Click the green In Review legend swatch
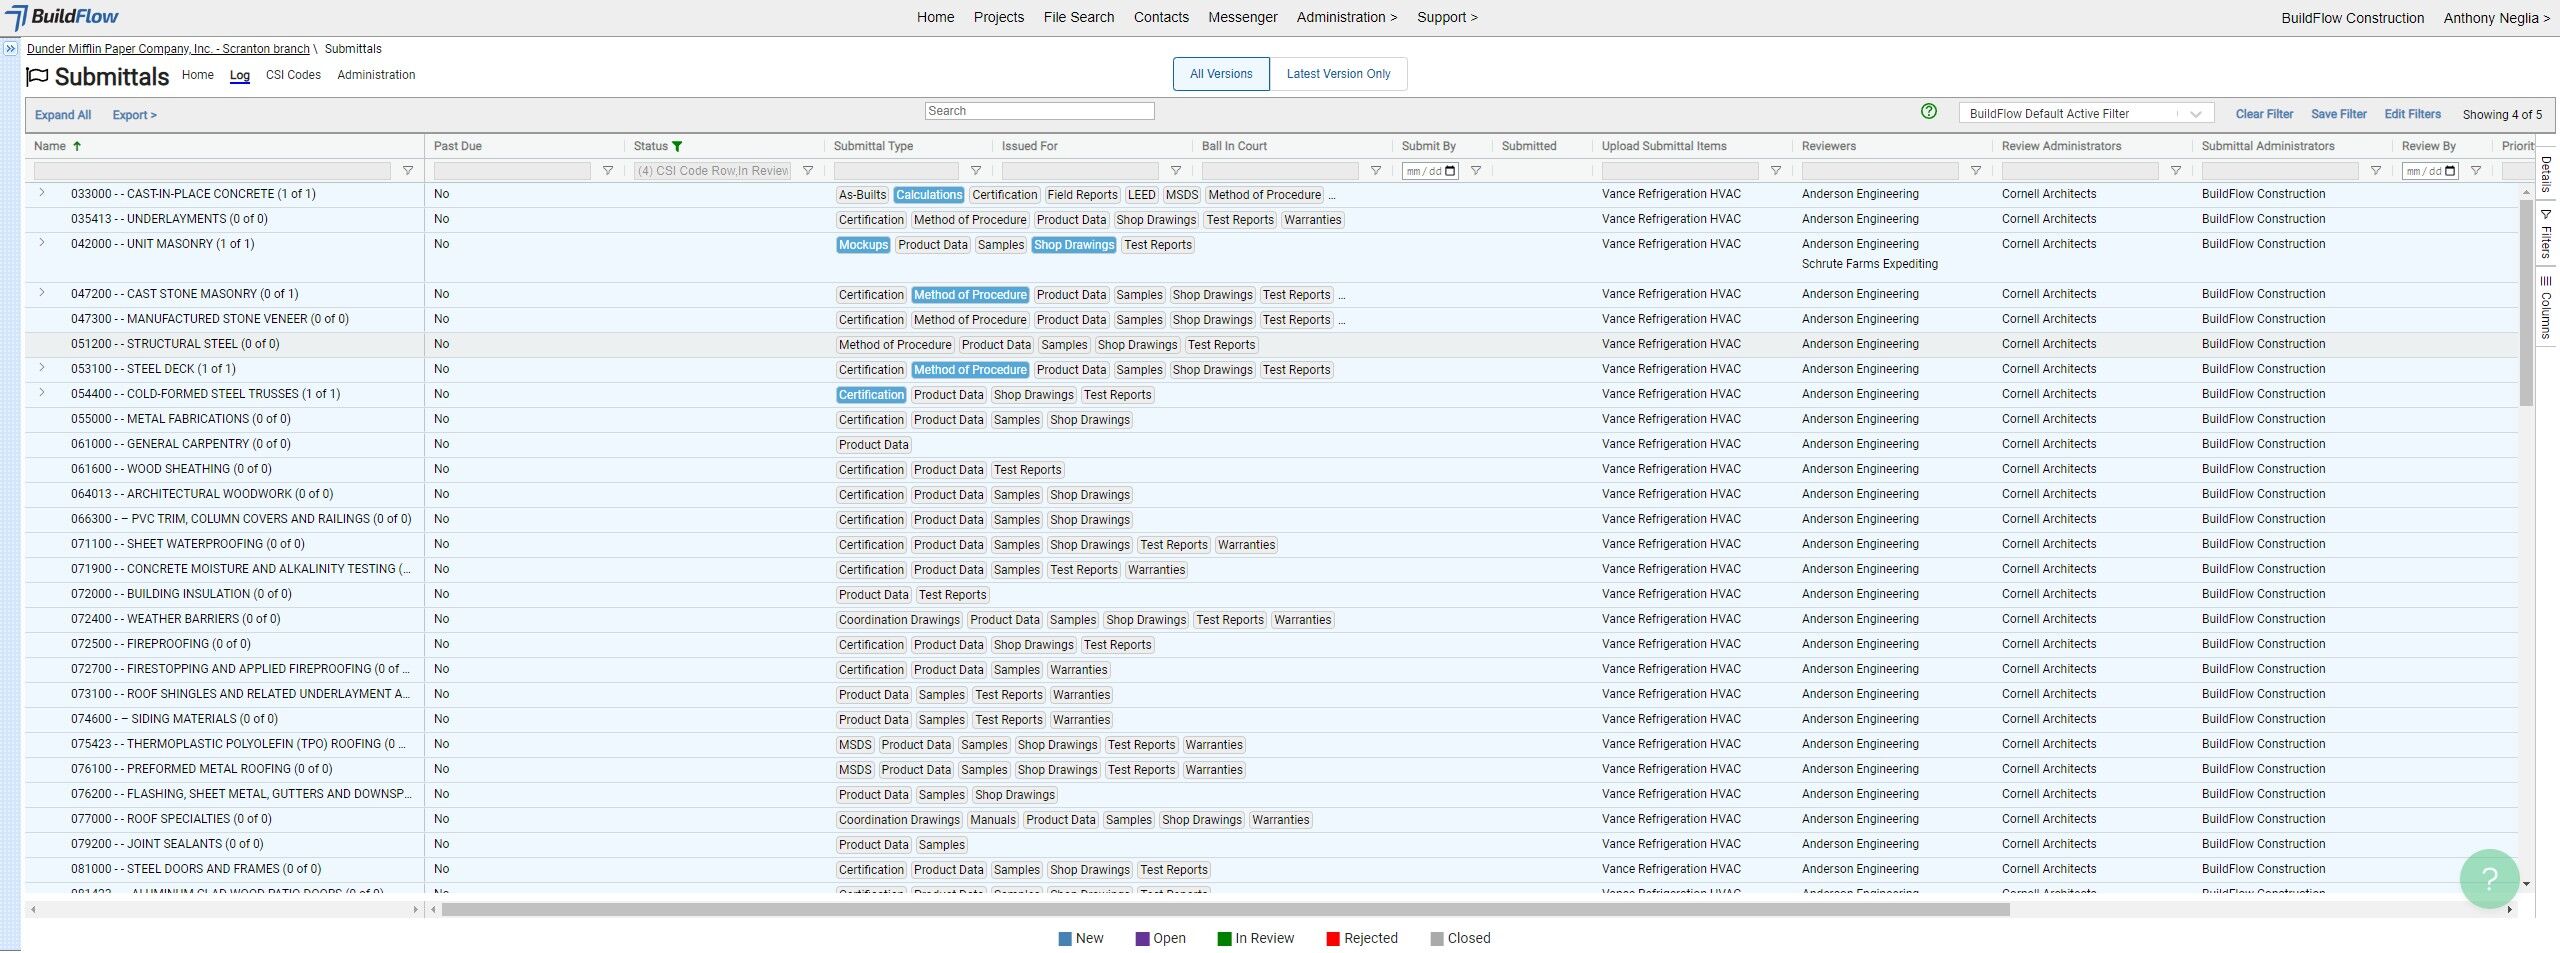This screenshot has width=2560, height=953. point(1224,939)
